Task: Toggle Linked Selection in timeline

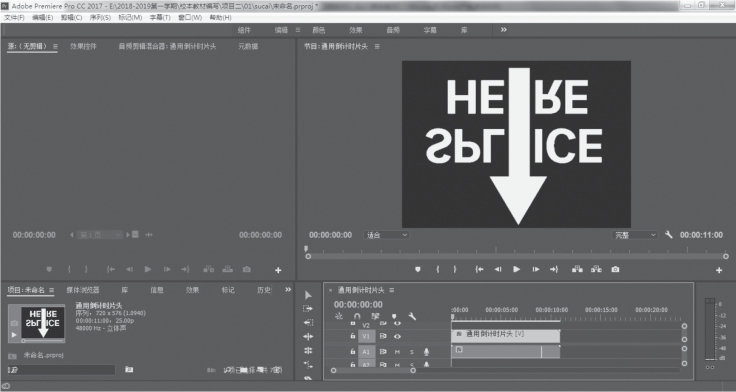Action: tap(376, 316)
